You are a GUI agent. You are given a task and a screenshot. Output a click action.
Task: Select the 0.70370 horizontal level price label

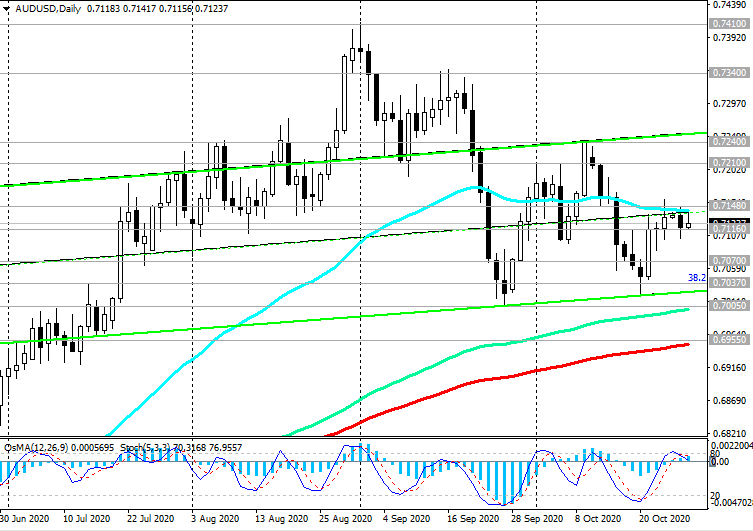(x=729, y=283)
